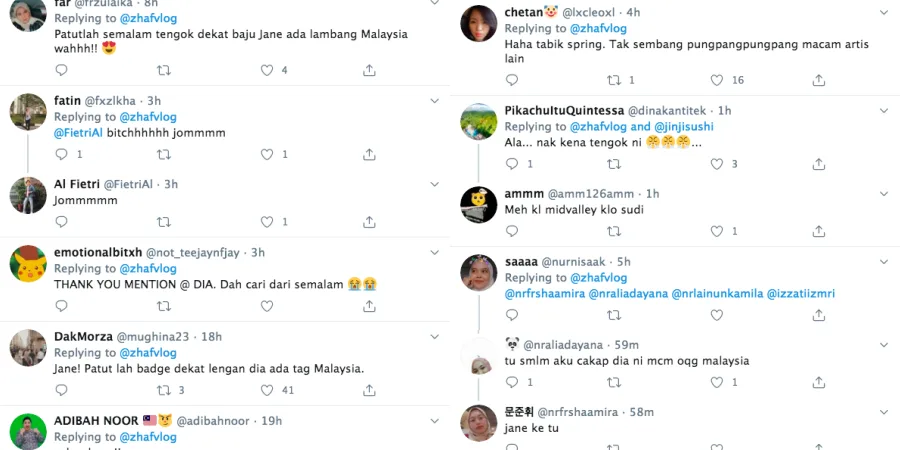The image size is (900, 450).
Task: Open more options for fatin's tweet
Action: (x=434, y=99)
